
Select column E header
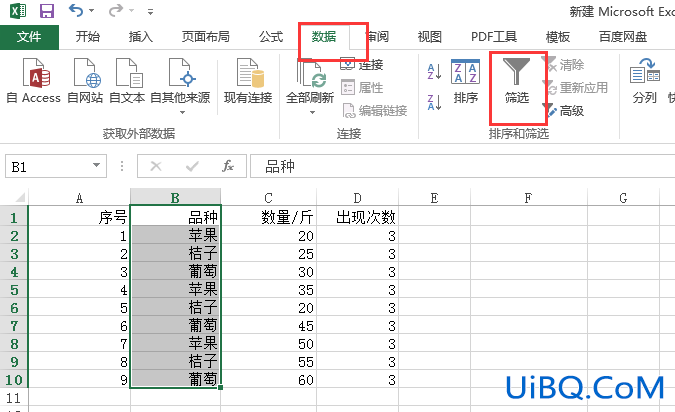click(434, 198)
